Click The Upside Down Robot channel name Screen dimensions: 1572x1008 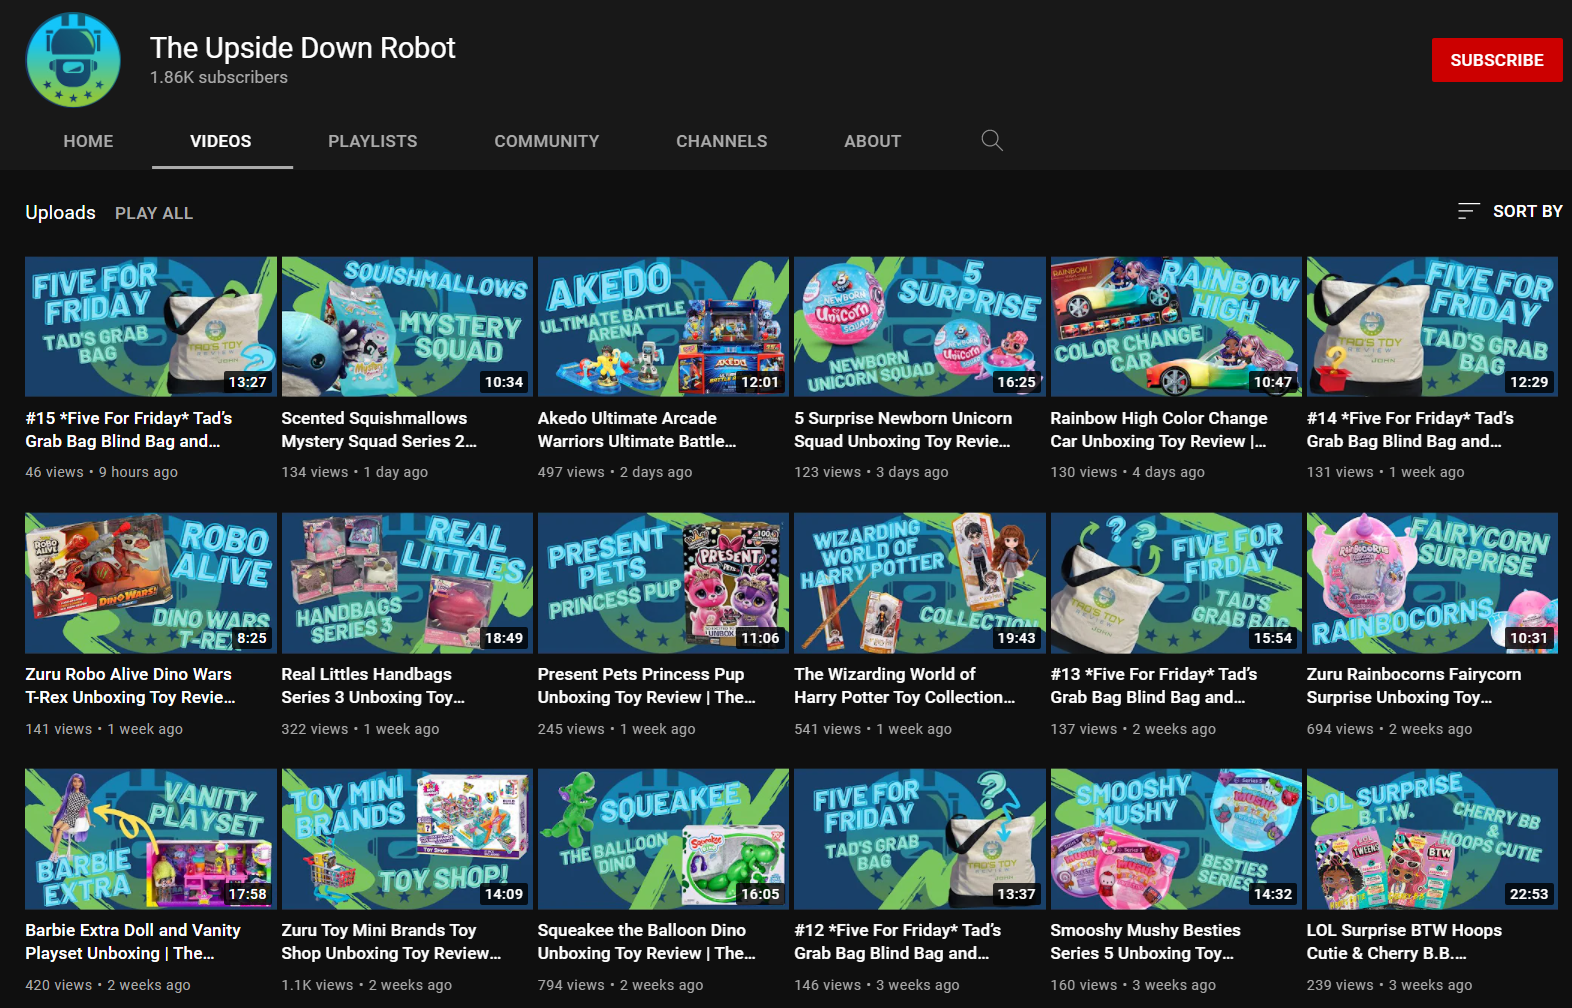[302, 47]
